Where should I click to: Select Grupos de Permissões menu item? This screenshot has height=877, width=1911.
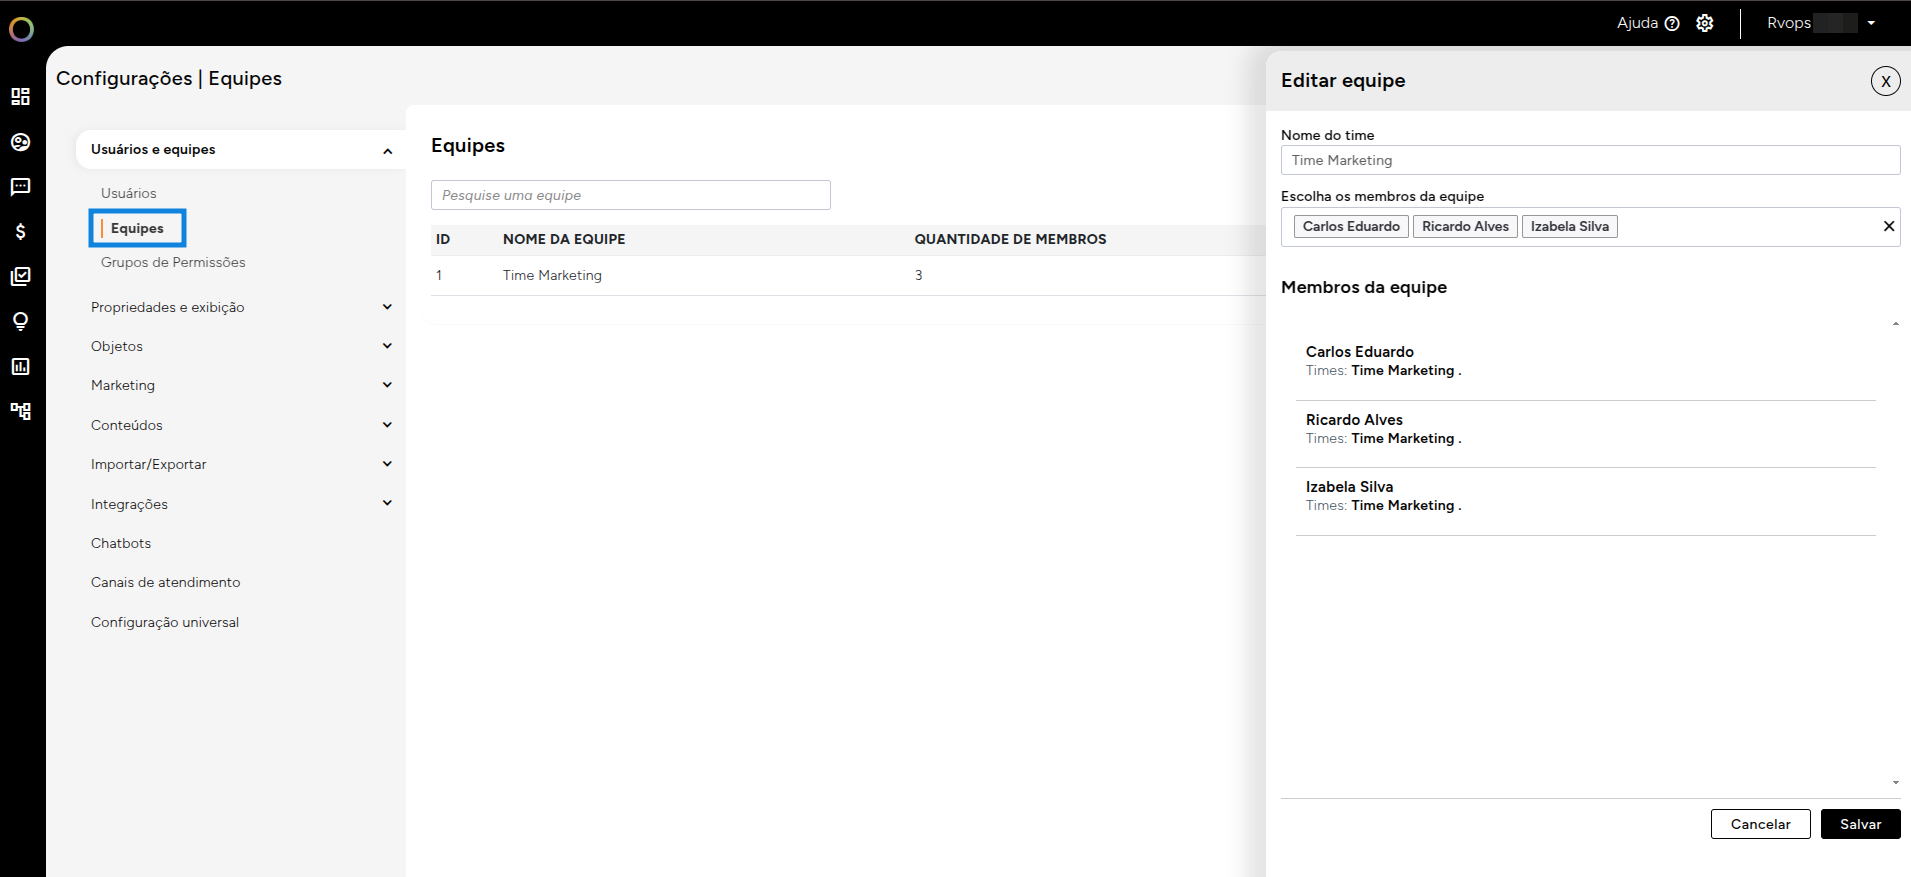pos(173,262)
